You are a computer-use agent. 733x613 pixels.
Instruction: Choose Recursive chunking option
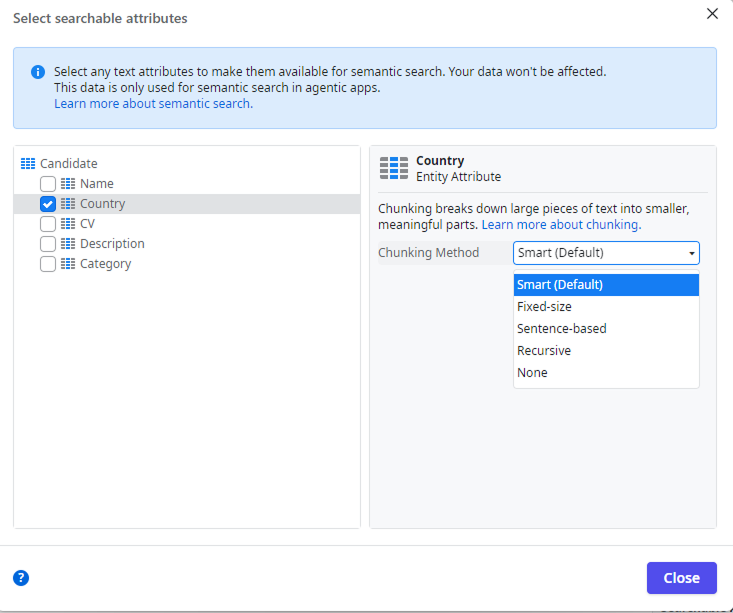click(606, 351)
